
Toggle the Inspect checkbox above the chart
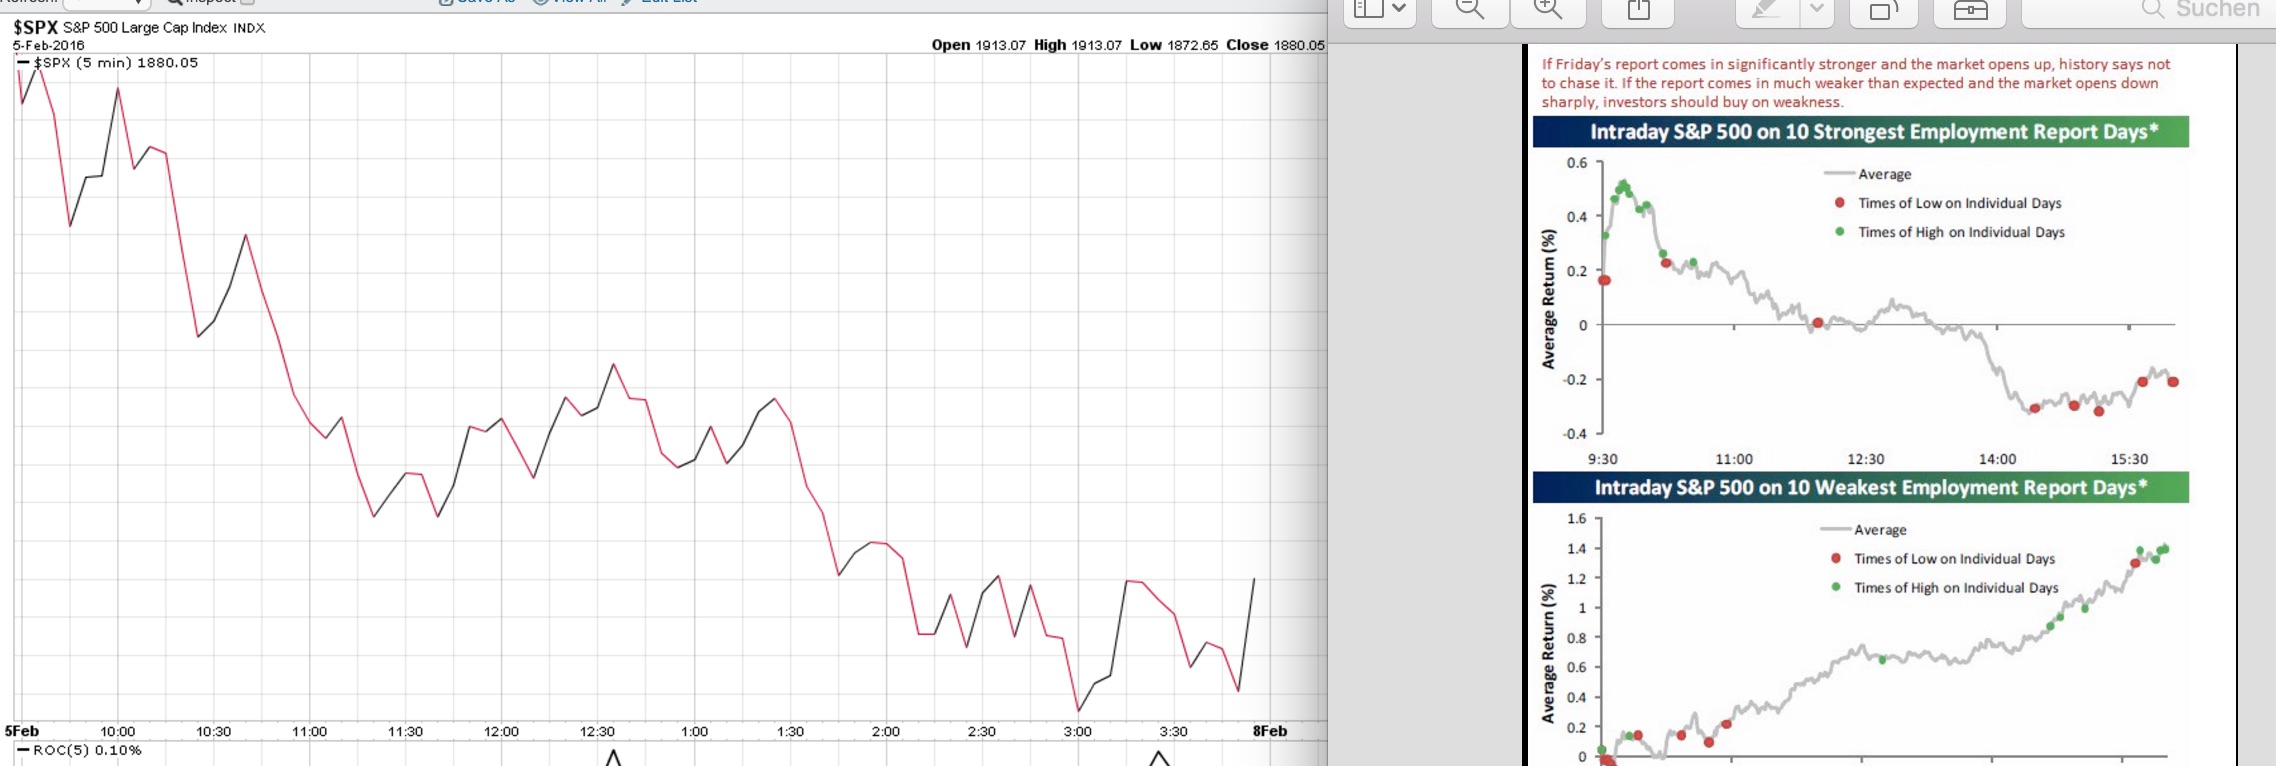[x=247, y=2]
